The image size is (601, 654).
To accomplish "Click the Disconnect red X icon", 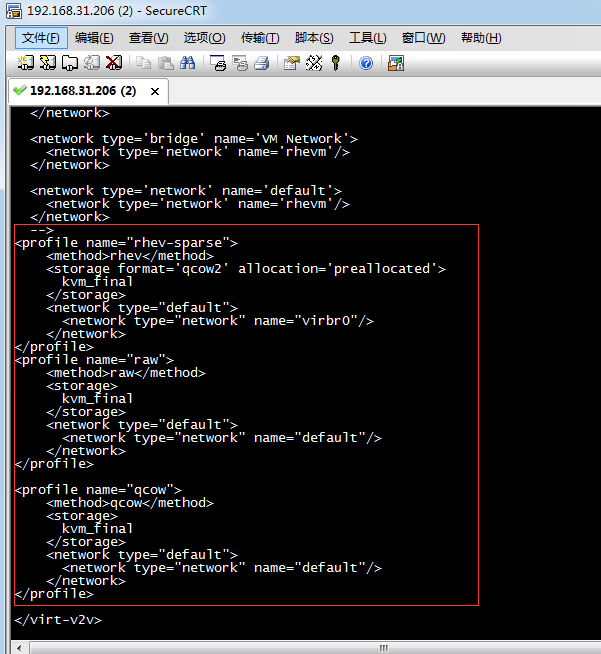I will click(x=114, y=63).
